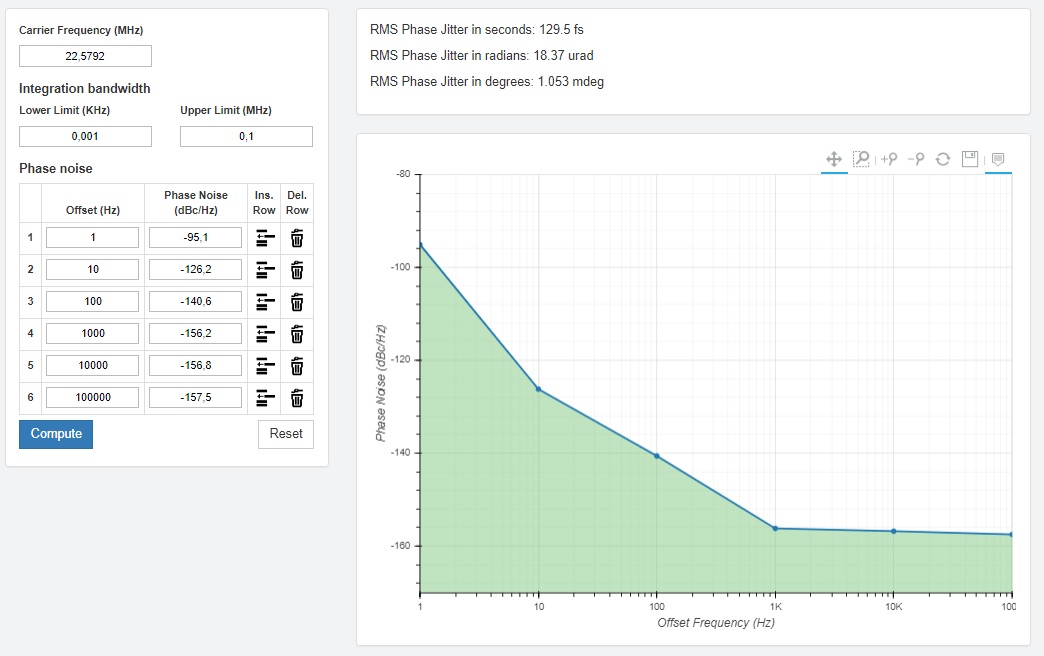Screen dimensions: 1044x656
Task: Delete phase noise row 2 with trash icon
Action: (297, 270)
